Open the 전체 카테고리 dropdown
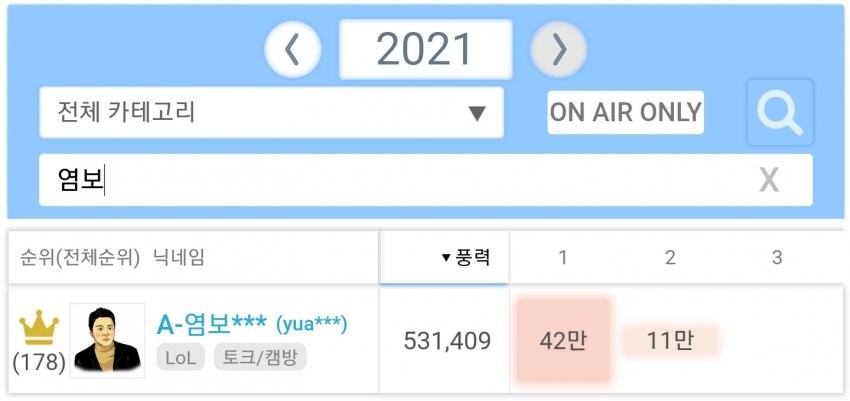The width and height of the screenshot is (850, 401). coord(271,112)
